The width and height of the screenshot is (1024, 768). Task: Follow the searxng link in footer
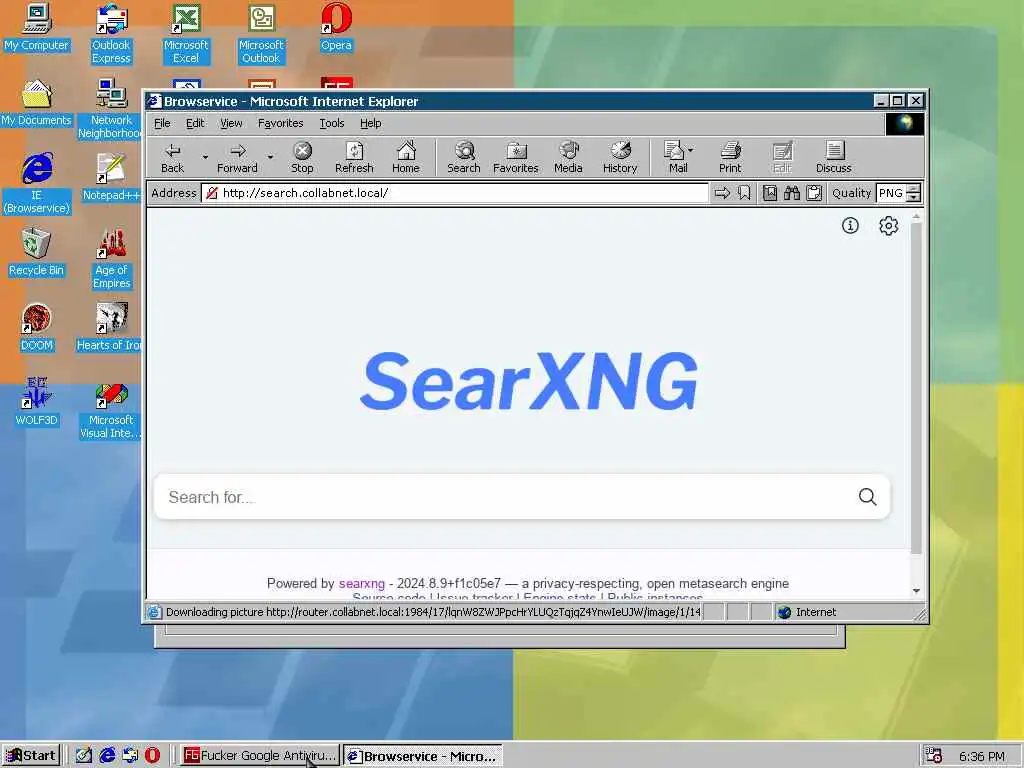[362, 583]
